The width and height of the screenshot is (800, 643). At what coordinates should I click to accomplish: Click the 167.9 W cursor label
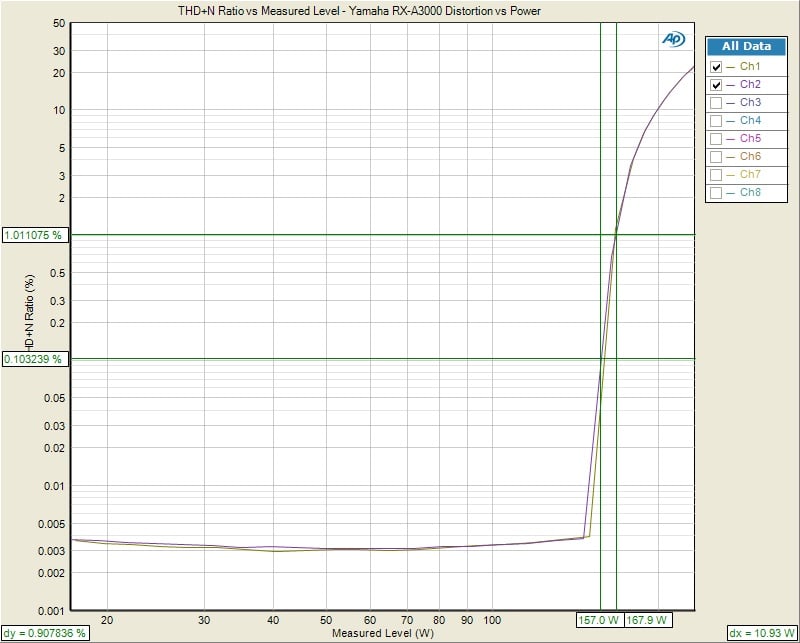click(646, 619)
